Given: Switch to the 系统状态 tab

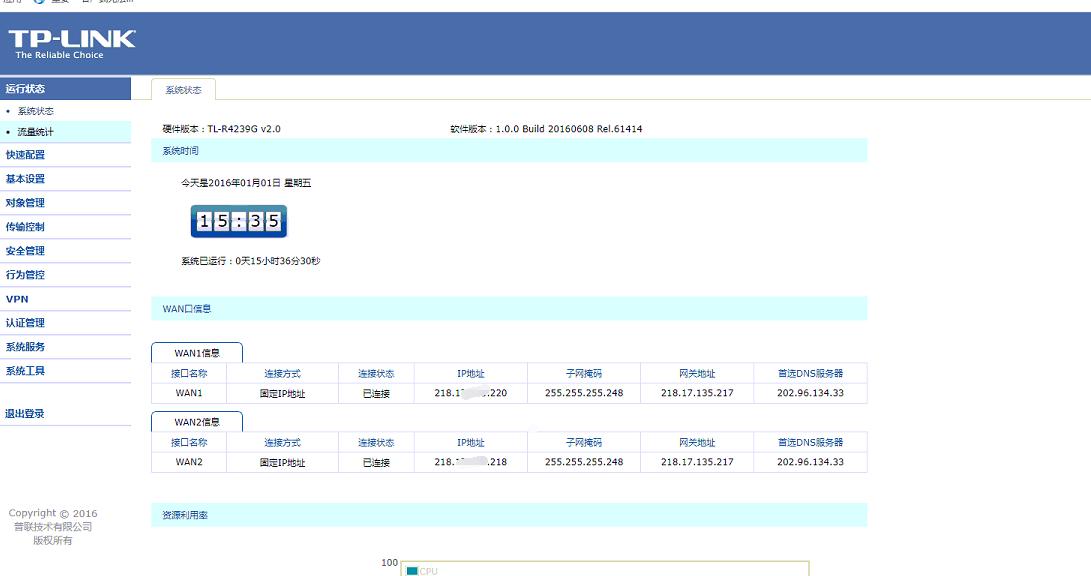Looking at the screenshot, I should point(181,89).
